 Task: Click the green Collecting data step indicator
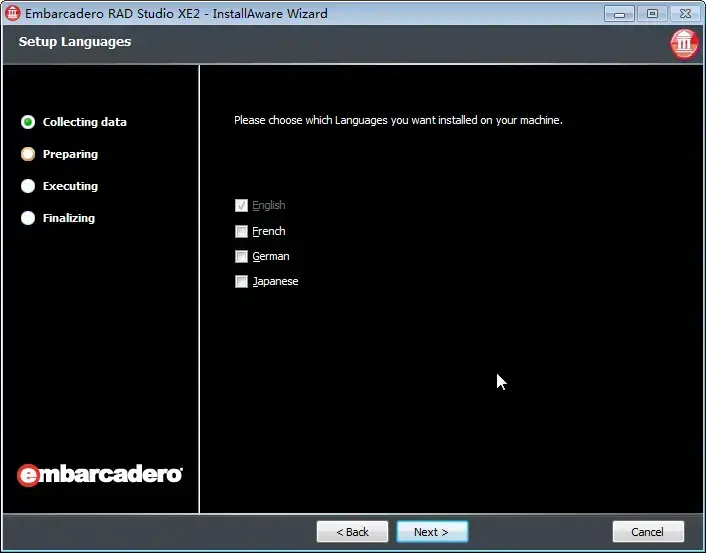click(28, 122)
